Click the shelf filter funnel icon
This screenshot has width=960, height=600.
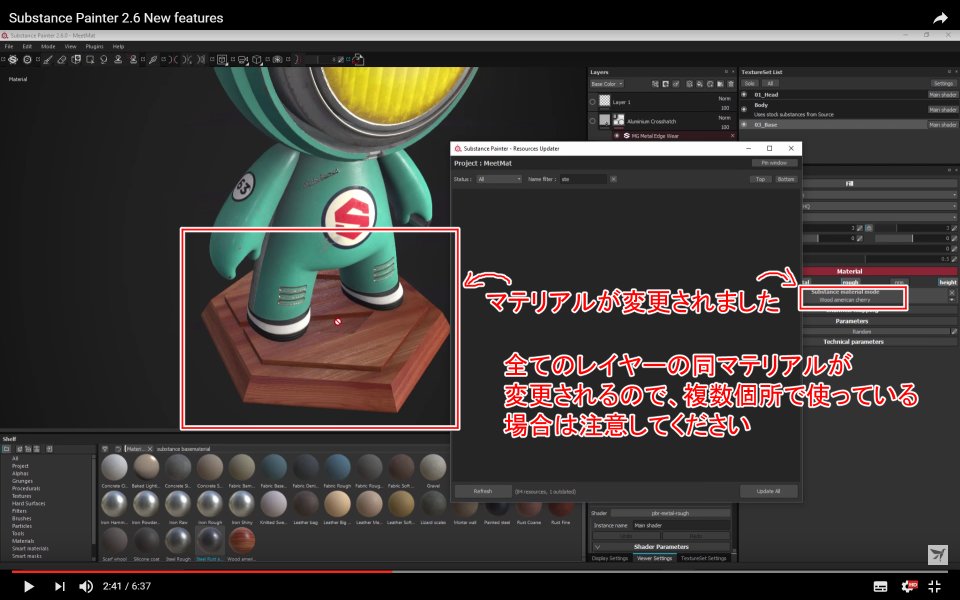[x=105, y=449]
